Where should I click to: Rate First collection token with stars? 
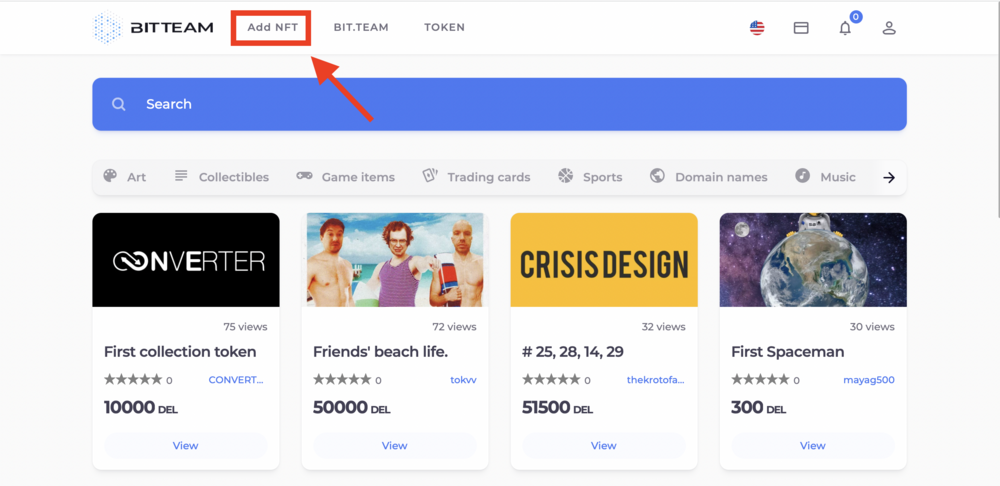click(133, 379)
